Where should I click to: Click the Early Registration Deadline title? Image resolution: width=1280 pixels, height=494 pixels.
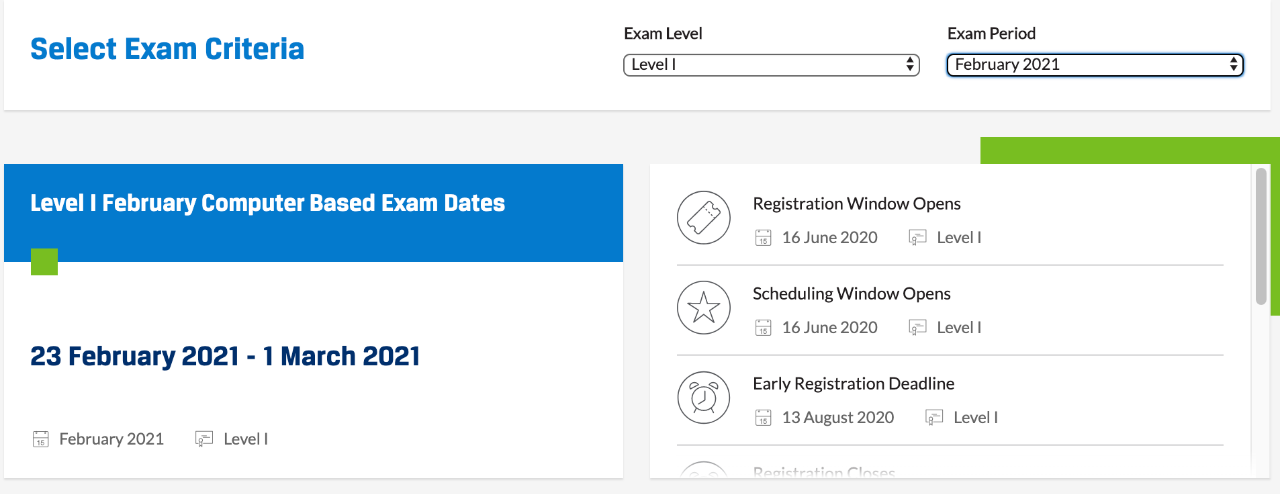[x=853, y=384]
